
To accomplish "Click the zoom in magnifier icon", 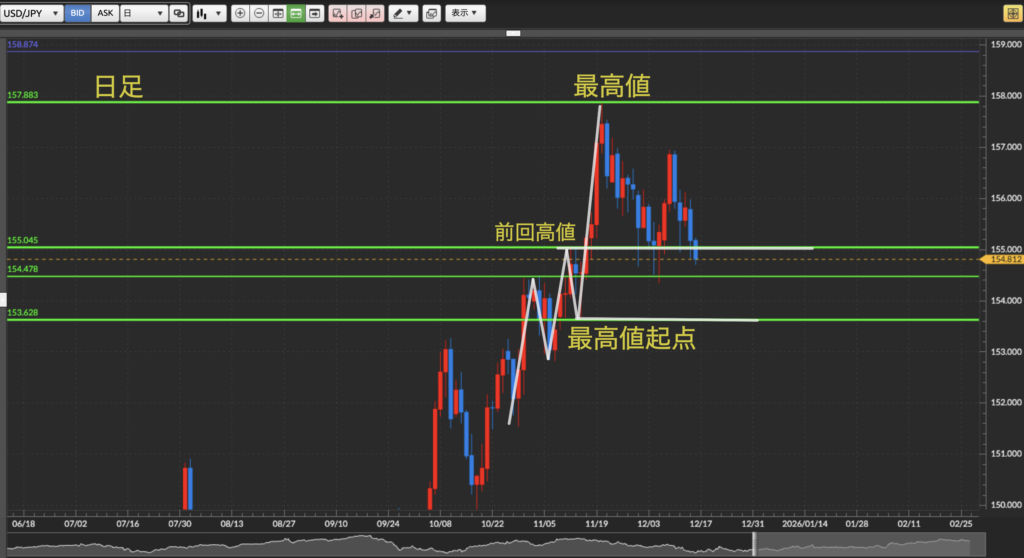I will pos(240,14).
